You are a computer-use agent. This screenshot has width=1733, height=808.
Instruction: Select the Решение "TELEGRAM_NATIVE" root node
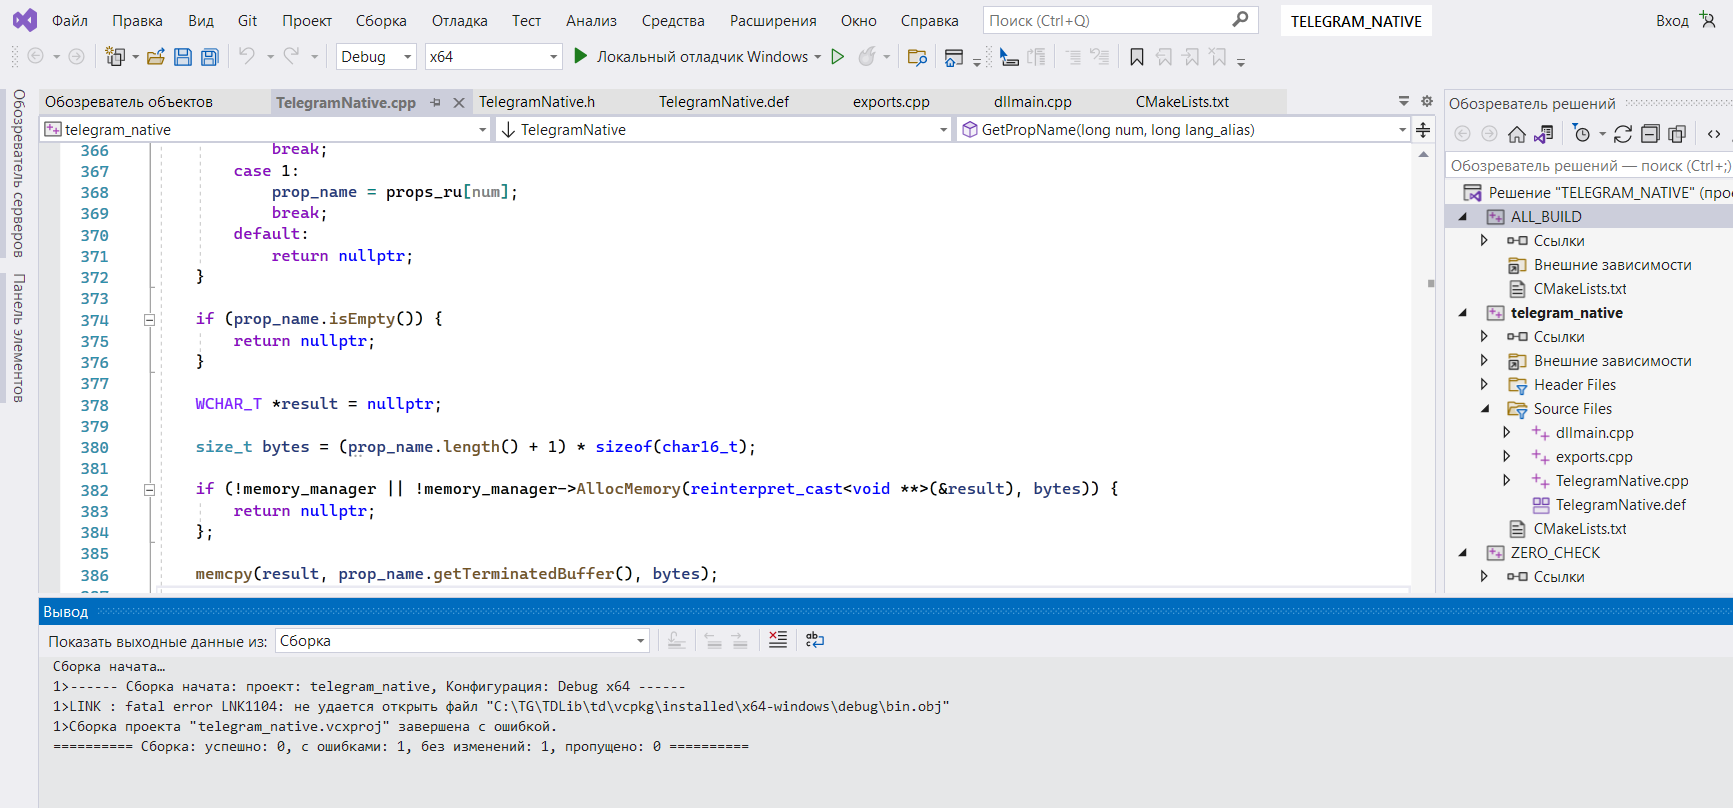[x=1610, y=193]
